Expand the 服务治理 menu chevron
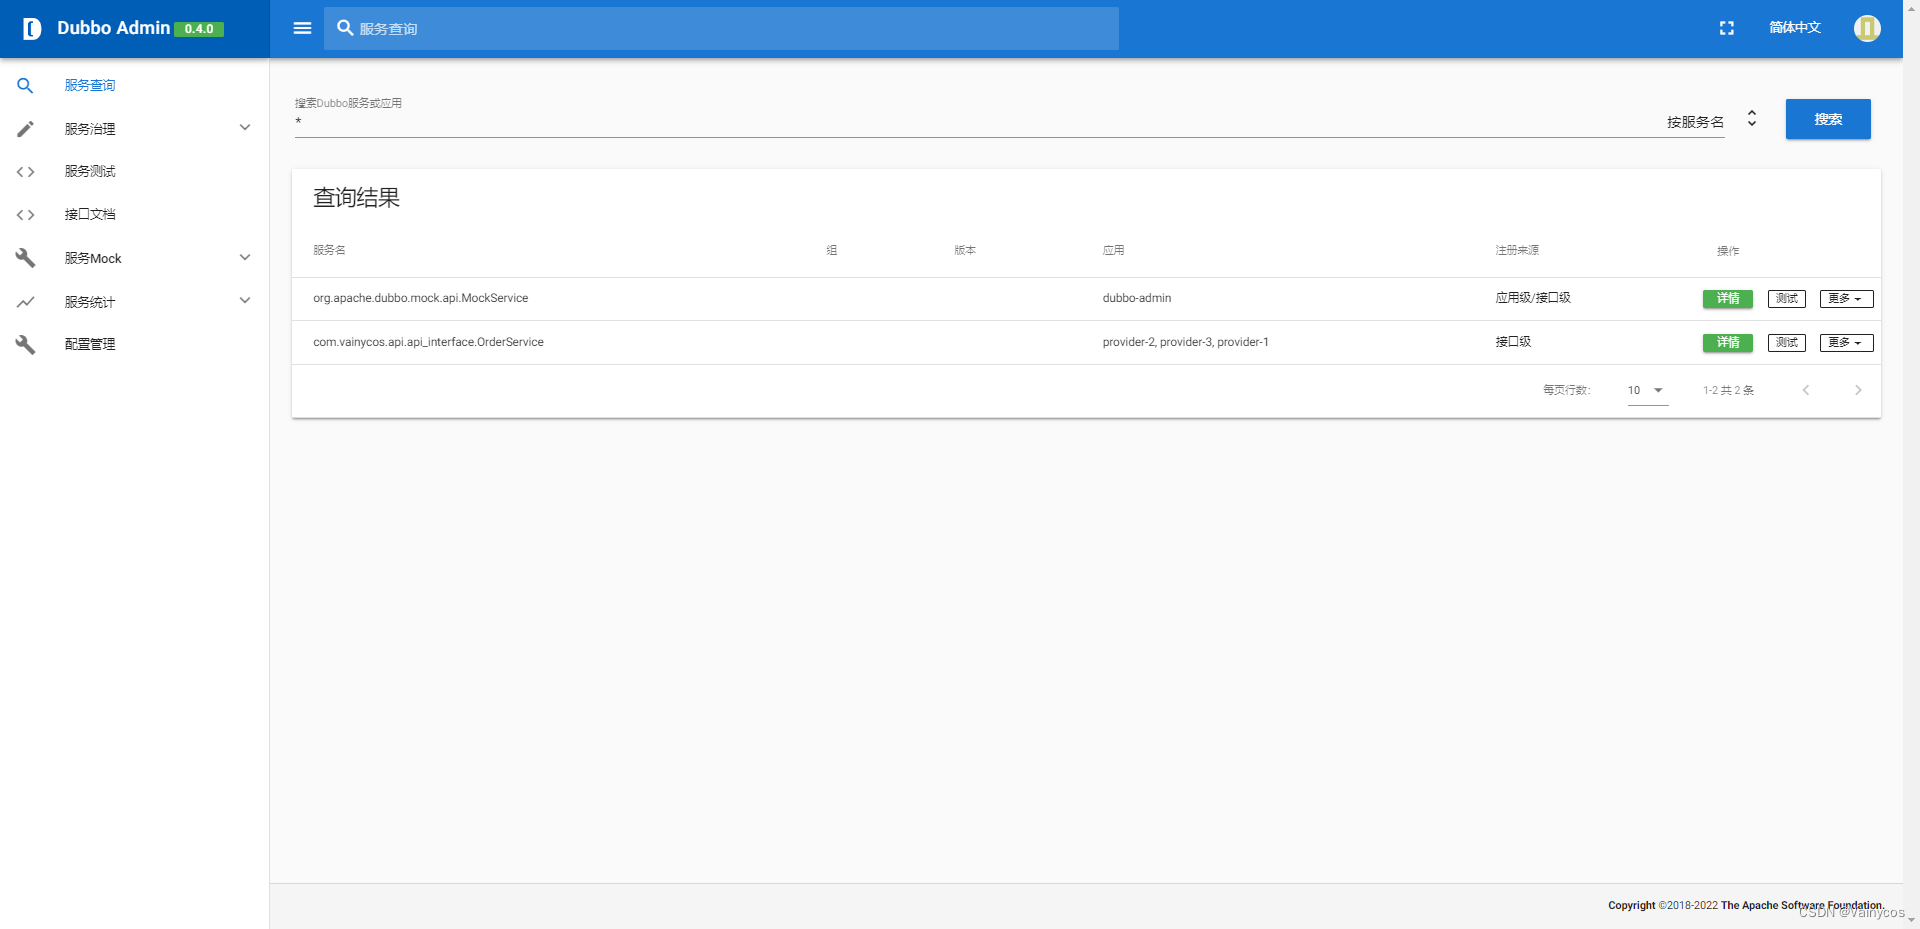The width and height of the screenshot is (1920, 929). [245, 127]
